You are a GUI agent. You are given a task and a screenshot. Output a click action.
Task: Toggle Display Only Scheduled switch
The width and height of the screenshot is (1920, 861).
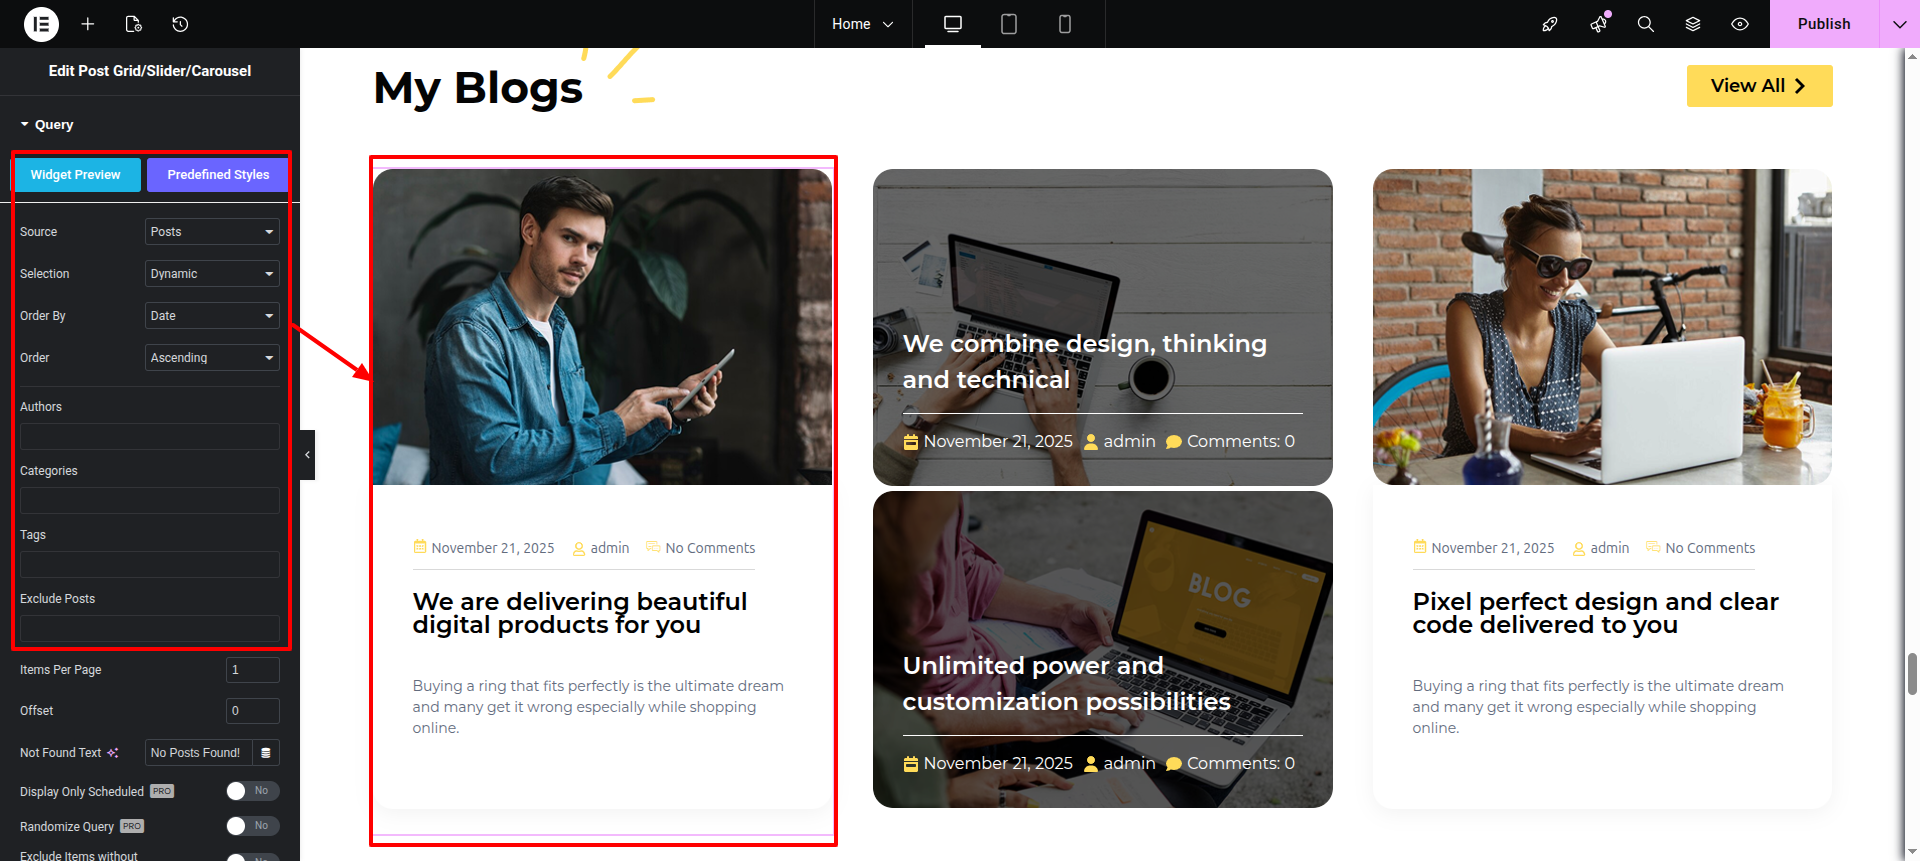point(252,791)
